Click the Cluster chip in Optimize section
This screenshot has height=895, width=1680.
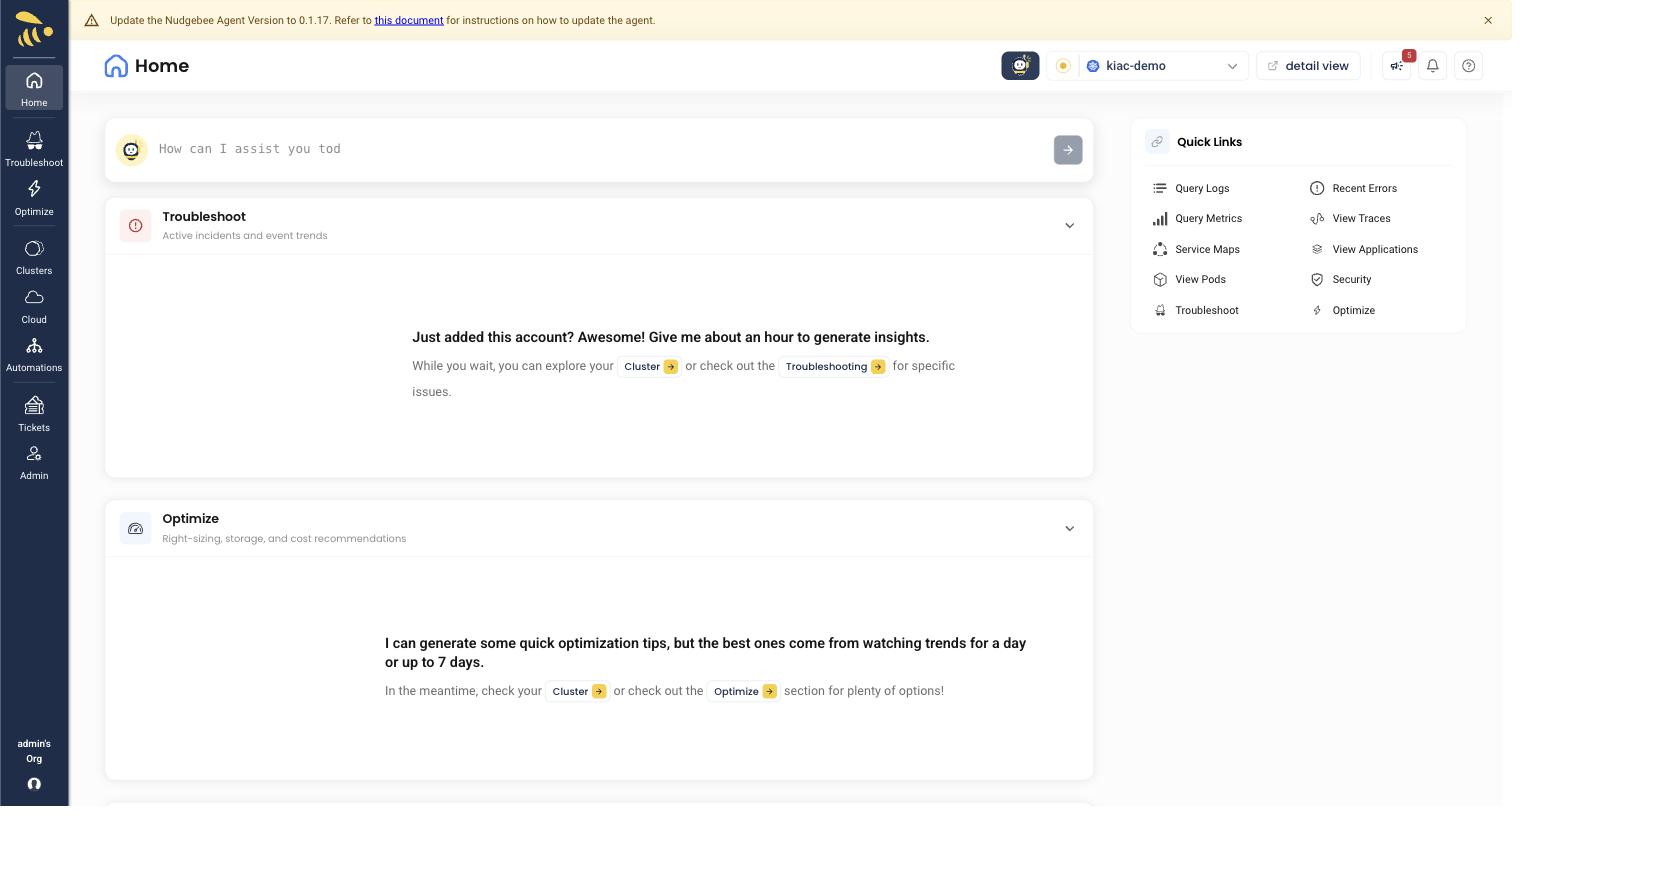578,692
